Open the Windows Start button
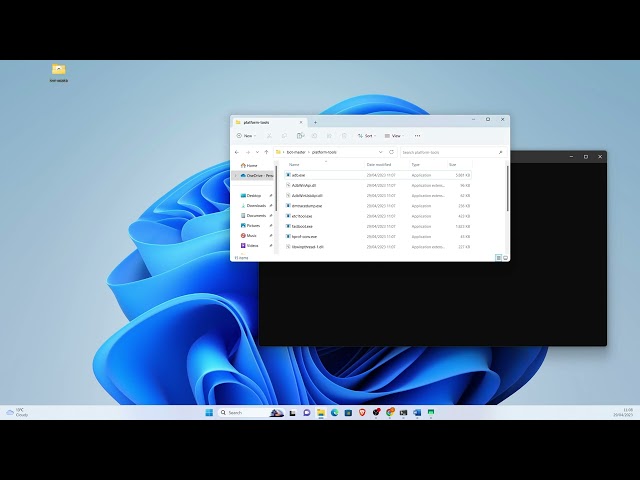This screenshot has width=640, height=480. [209, 413]
